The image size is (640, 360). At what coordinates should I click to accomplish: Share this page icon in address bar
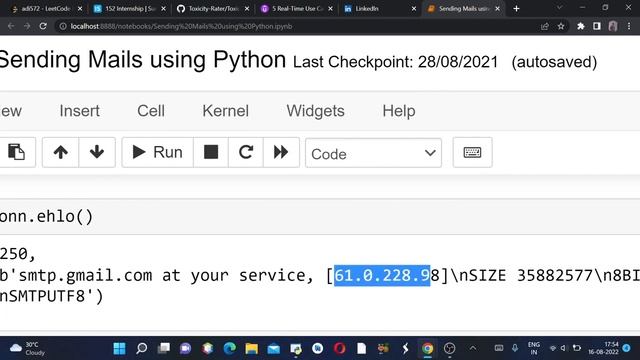pyautogui.click(x=544, y=26)
